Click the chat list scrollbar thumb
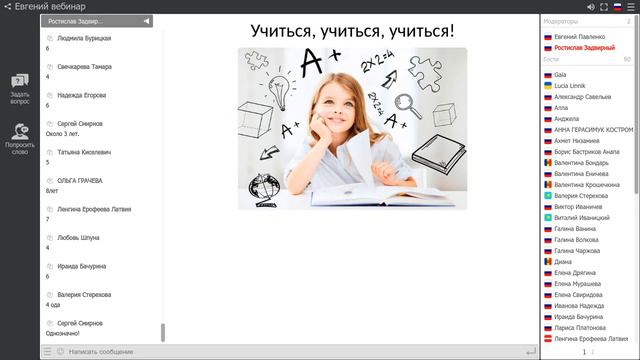This screenshot has width=640, height=360. (x=163, y=333)
